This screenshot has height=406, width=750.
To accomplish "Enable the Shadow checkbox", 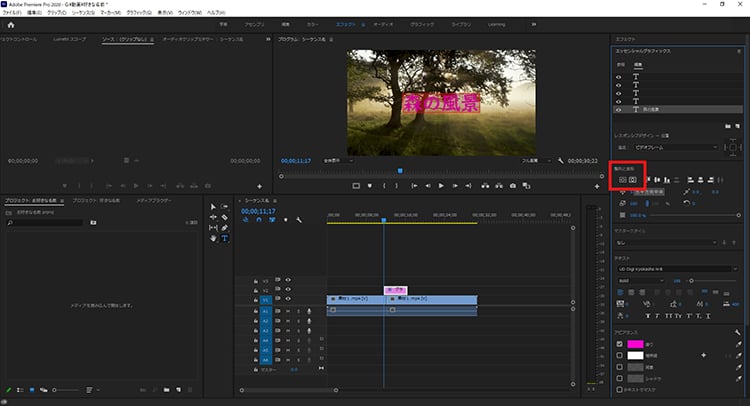I will [620, 378].
